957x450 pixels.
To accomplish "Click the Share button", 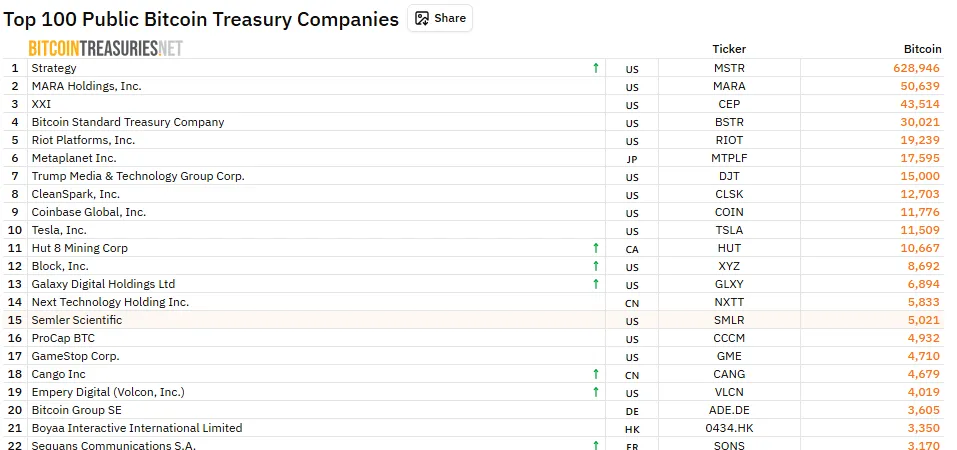I will (440, 18).
